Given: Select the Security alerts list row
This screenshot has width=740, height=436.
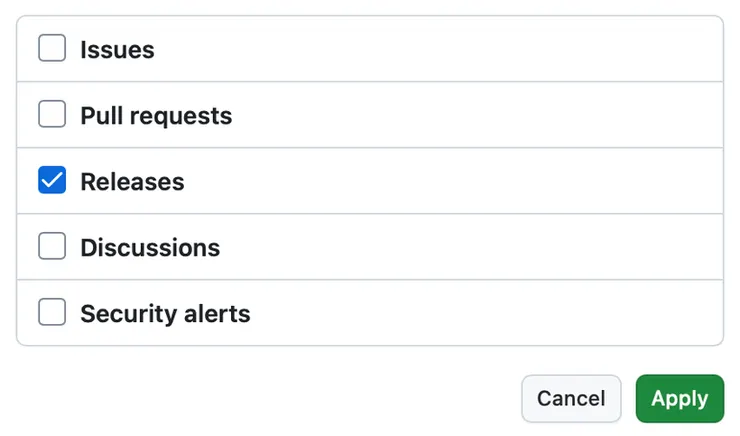Looking at the screenshot, I should coord(370,313).
